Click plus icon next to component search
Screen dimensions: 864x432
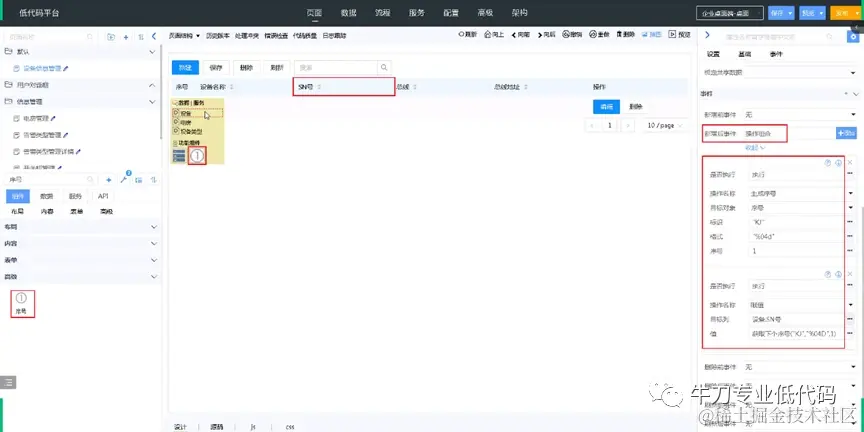[109, 180]
